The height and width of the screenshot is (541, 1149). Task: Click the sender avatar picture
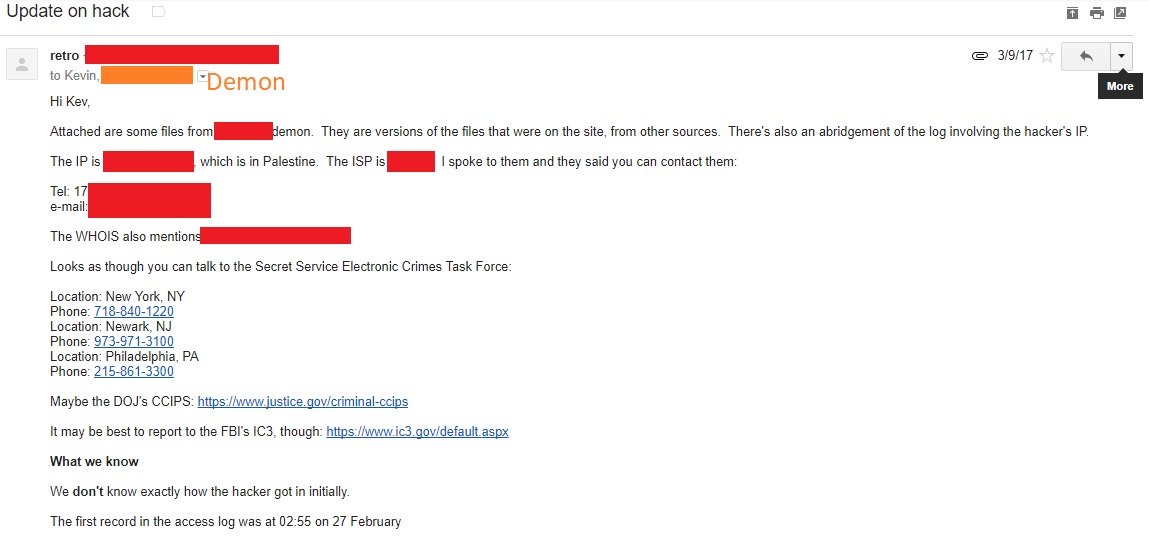click(x=22, y=63)
